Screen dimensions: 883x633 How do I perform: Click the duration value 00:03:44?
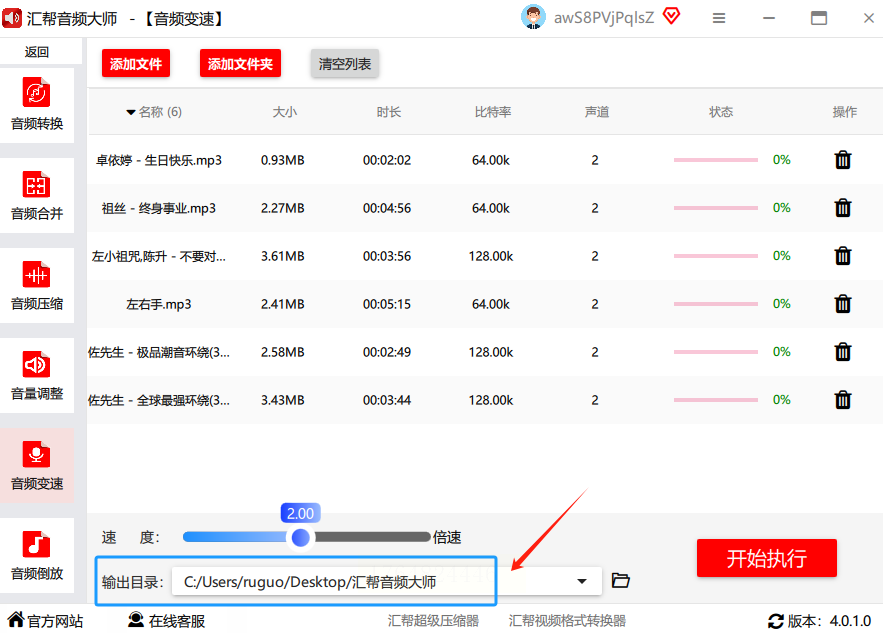387,400
